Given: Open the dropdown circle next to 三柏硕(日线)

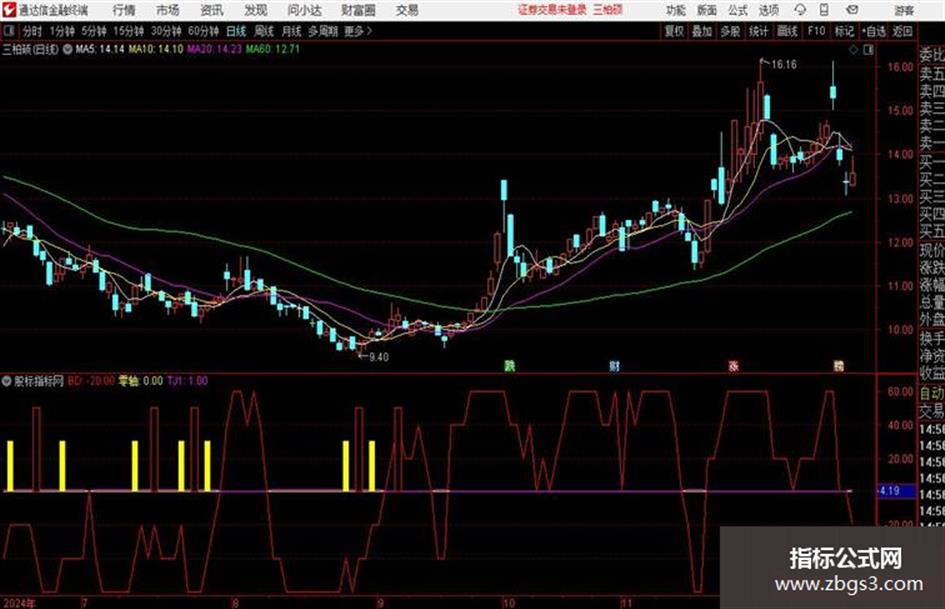Looking at the screenshot, I should [x=67, y=49].
